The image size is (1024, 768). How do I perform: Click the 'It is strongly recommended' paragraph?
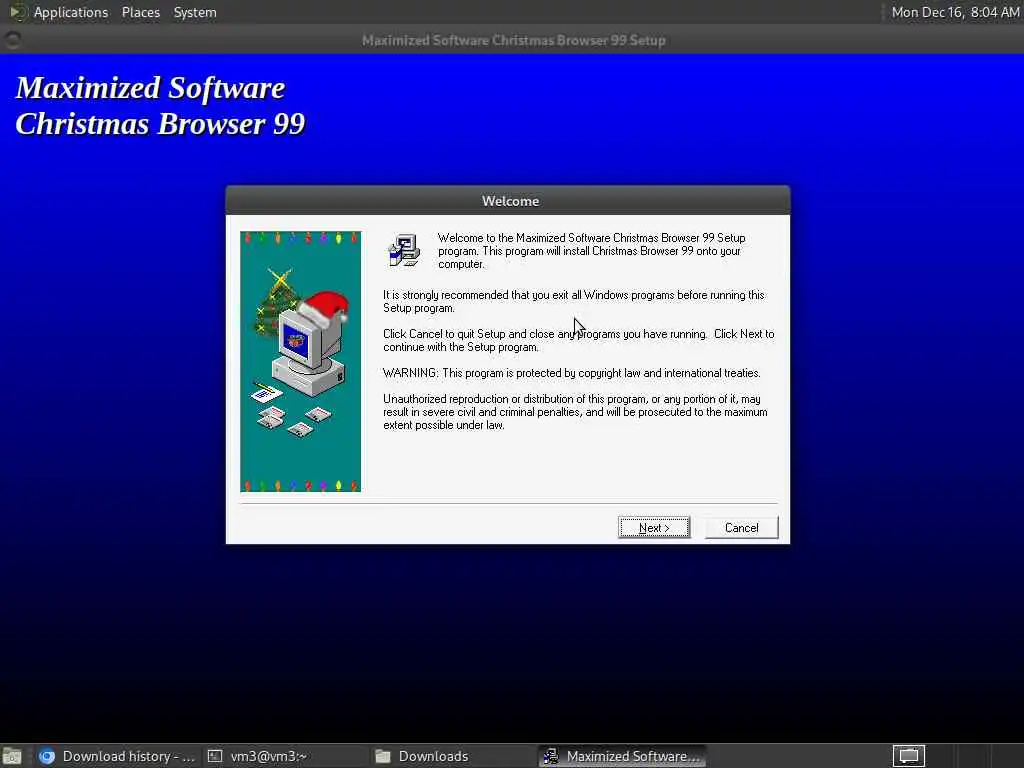(573, 302)
